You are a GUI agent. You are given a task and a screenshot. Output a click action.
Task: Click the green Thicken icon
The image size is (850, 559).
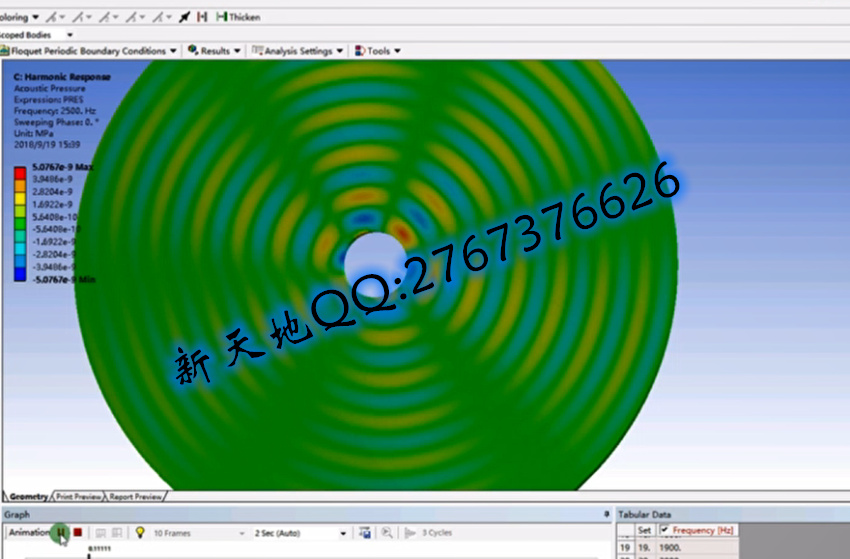coord(221,17)
